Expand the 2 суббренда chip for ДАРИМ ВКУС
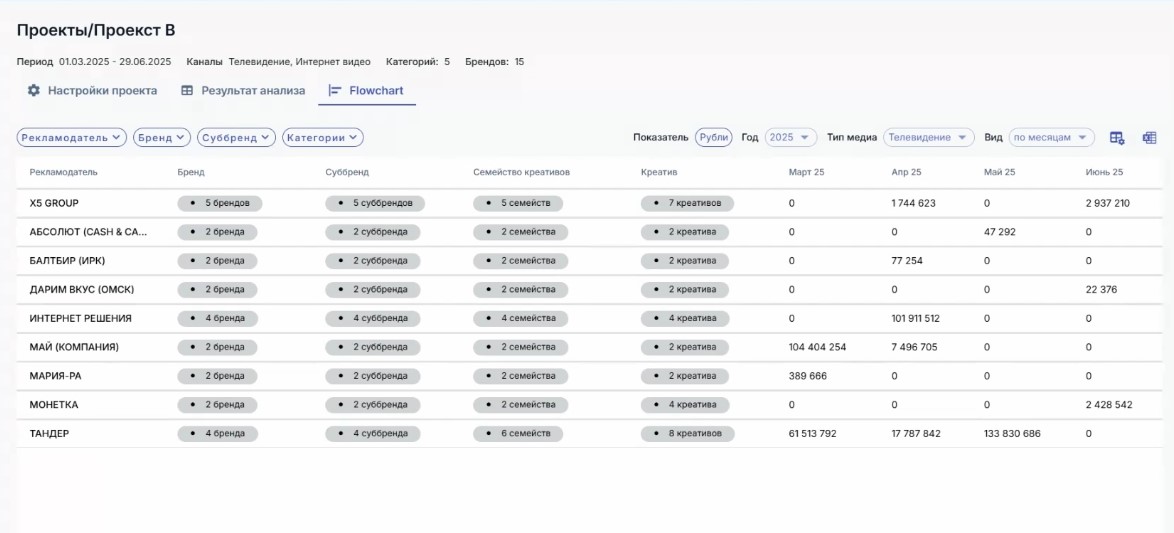1174x533 pixels. [x=372, y=290]
